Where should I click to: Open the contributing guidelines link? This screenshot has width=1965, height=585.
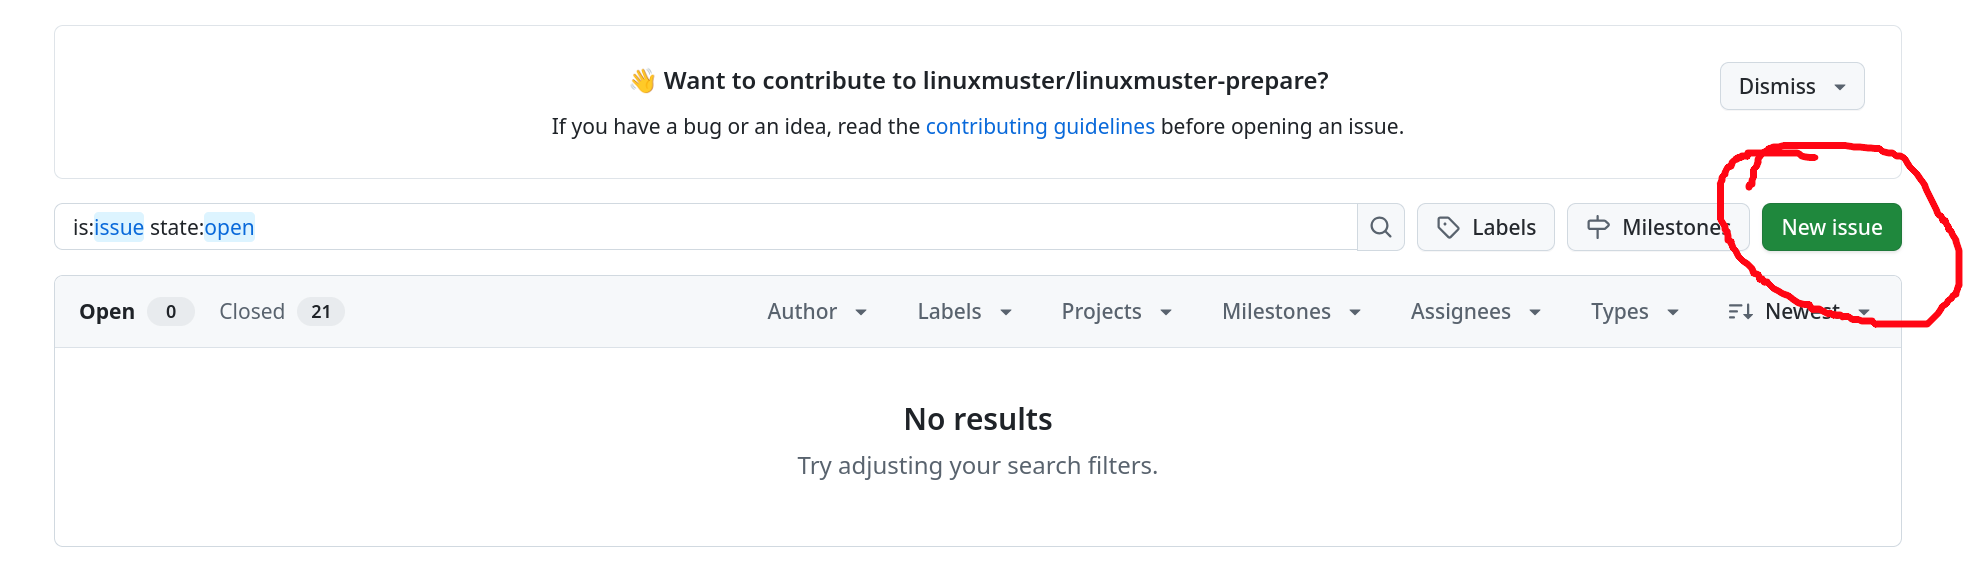click(1040, 127)
